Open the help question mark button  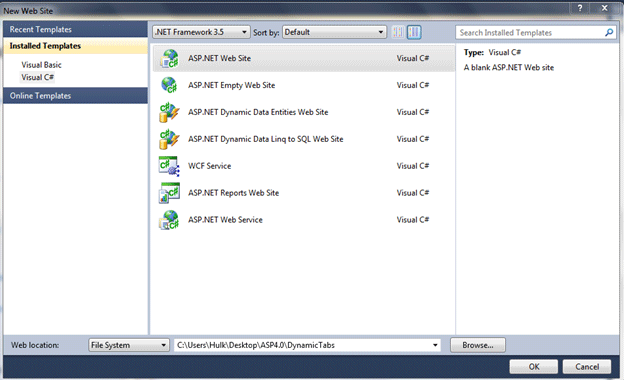coord(580,8)
